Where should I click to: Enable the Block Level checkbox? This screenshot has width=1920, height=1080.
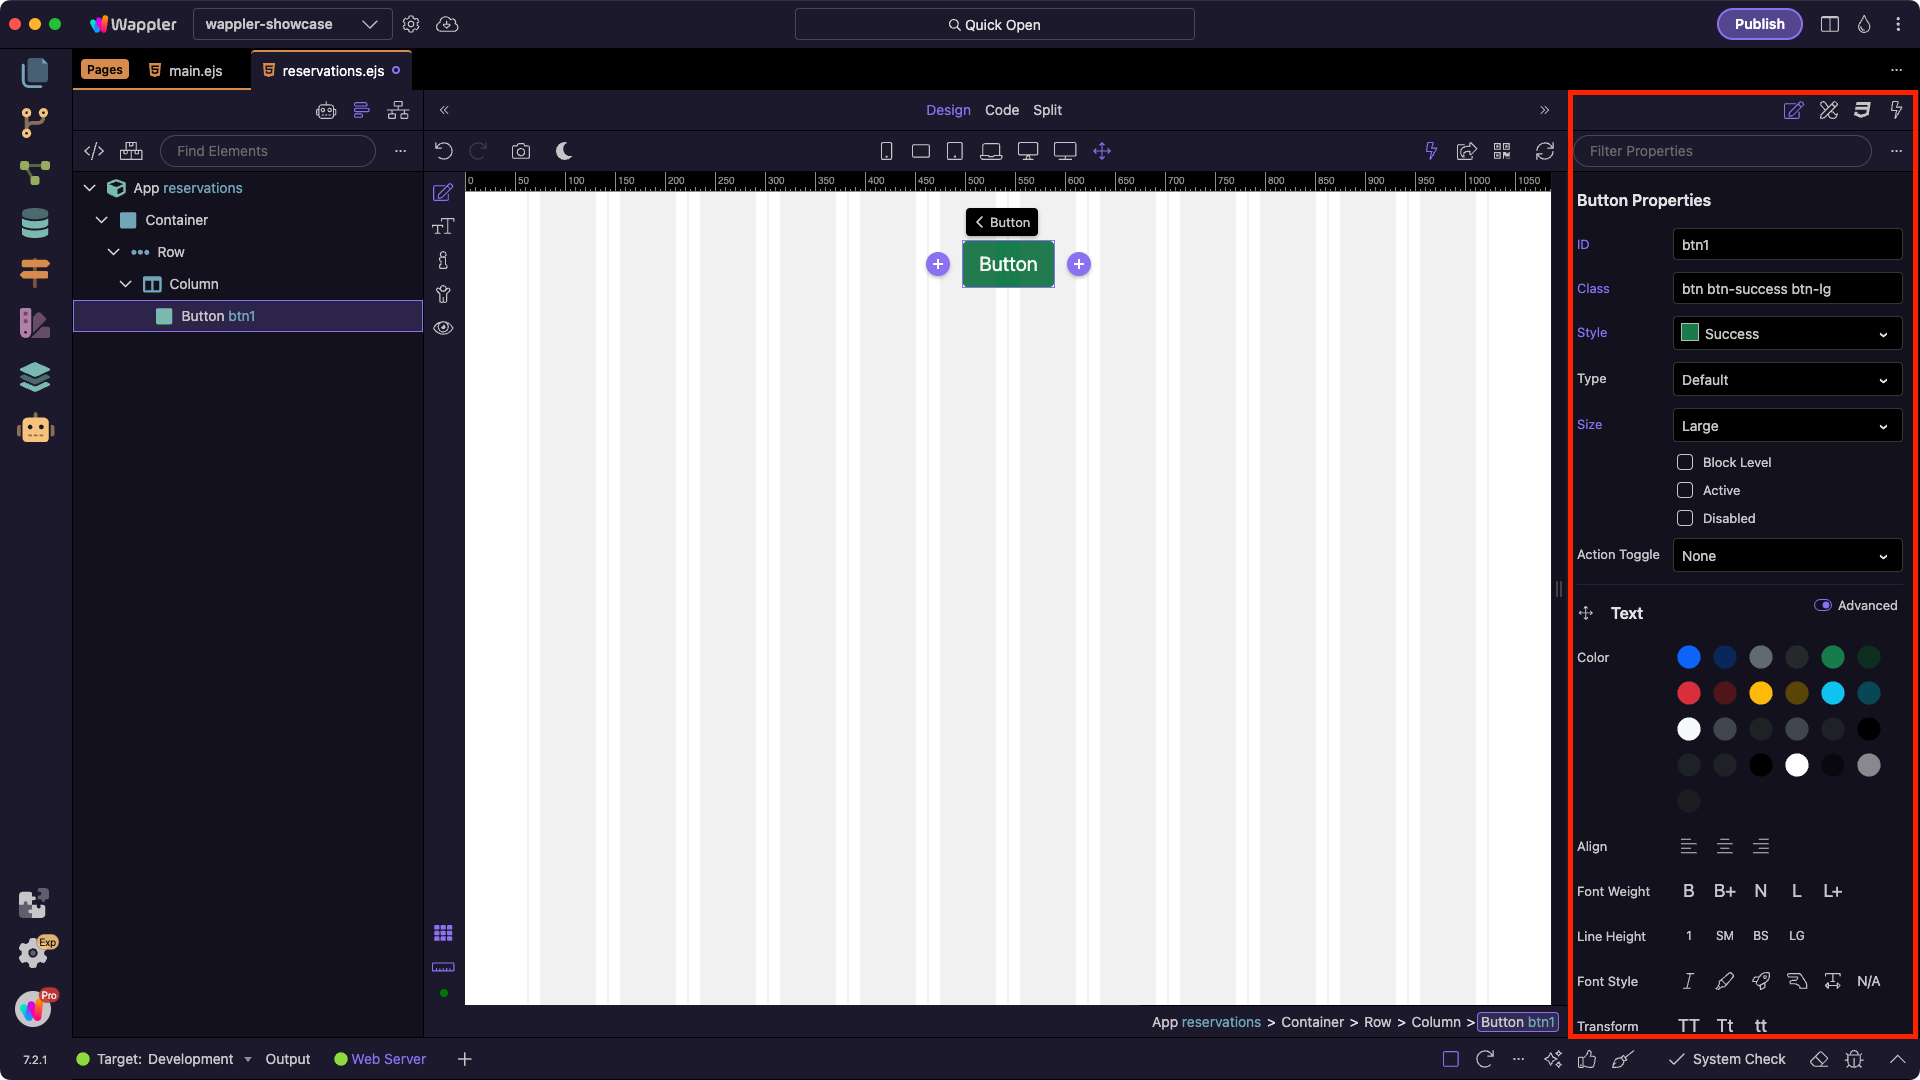click(1685, 462)
